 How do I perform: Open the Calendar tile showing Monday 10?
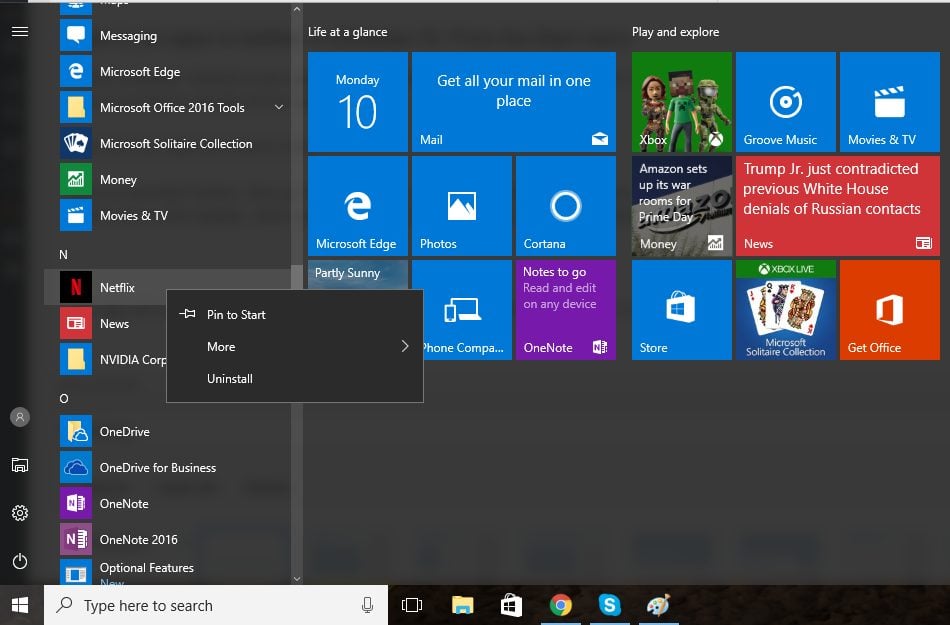tap(357, 102)
